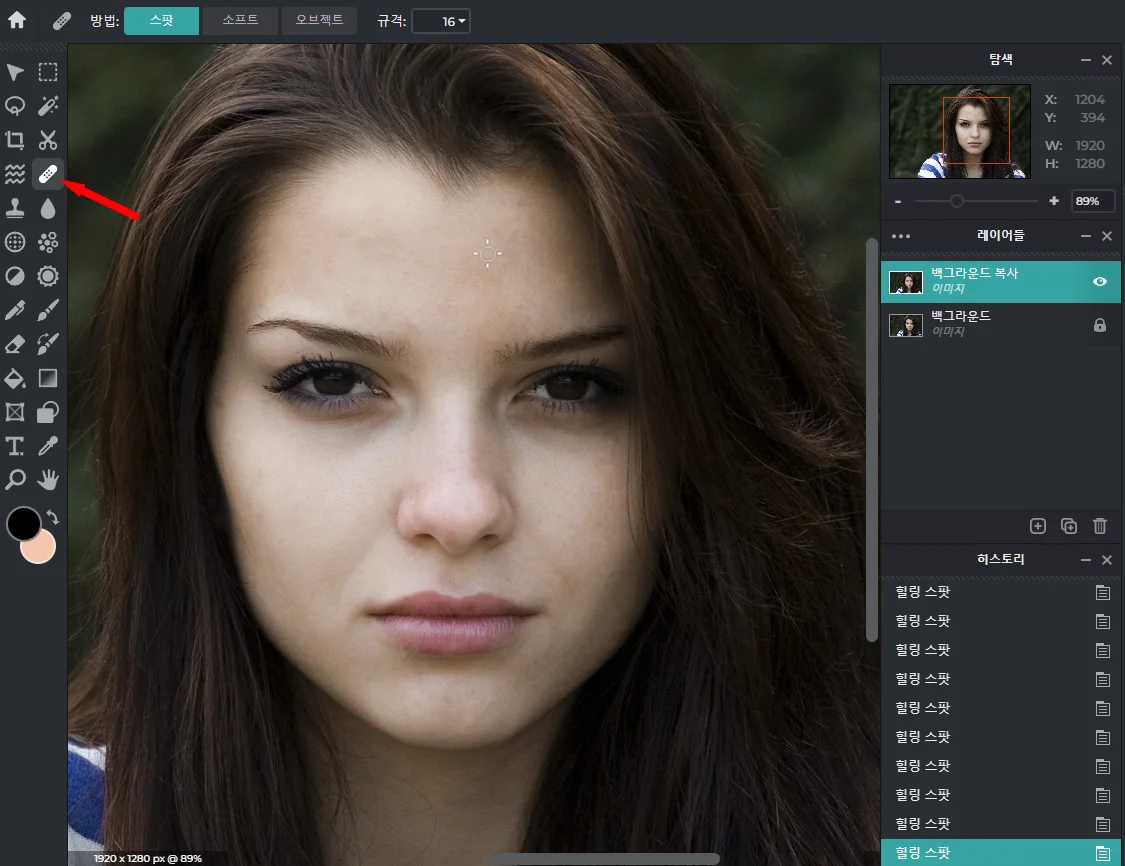The image size is (1125, 866).
Task: Click the navigator zoom slider handle
Action: (956, 201)
